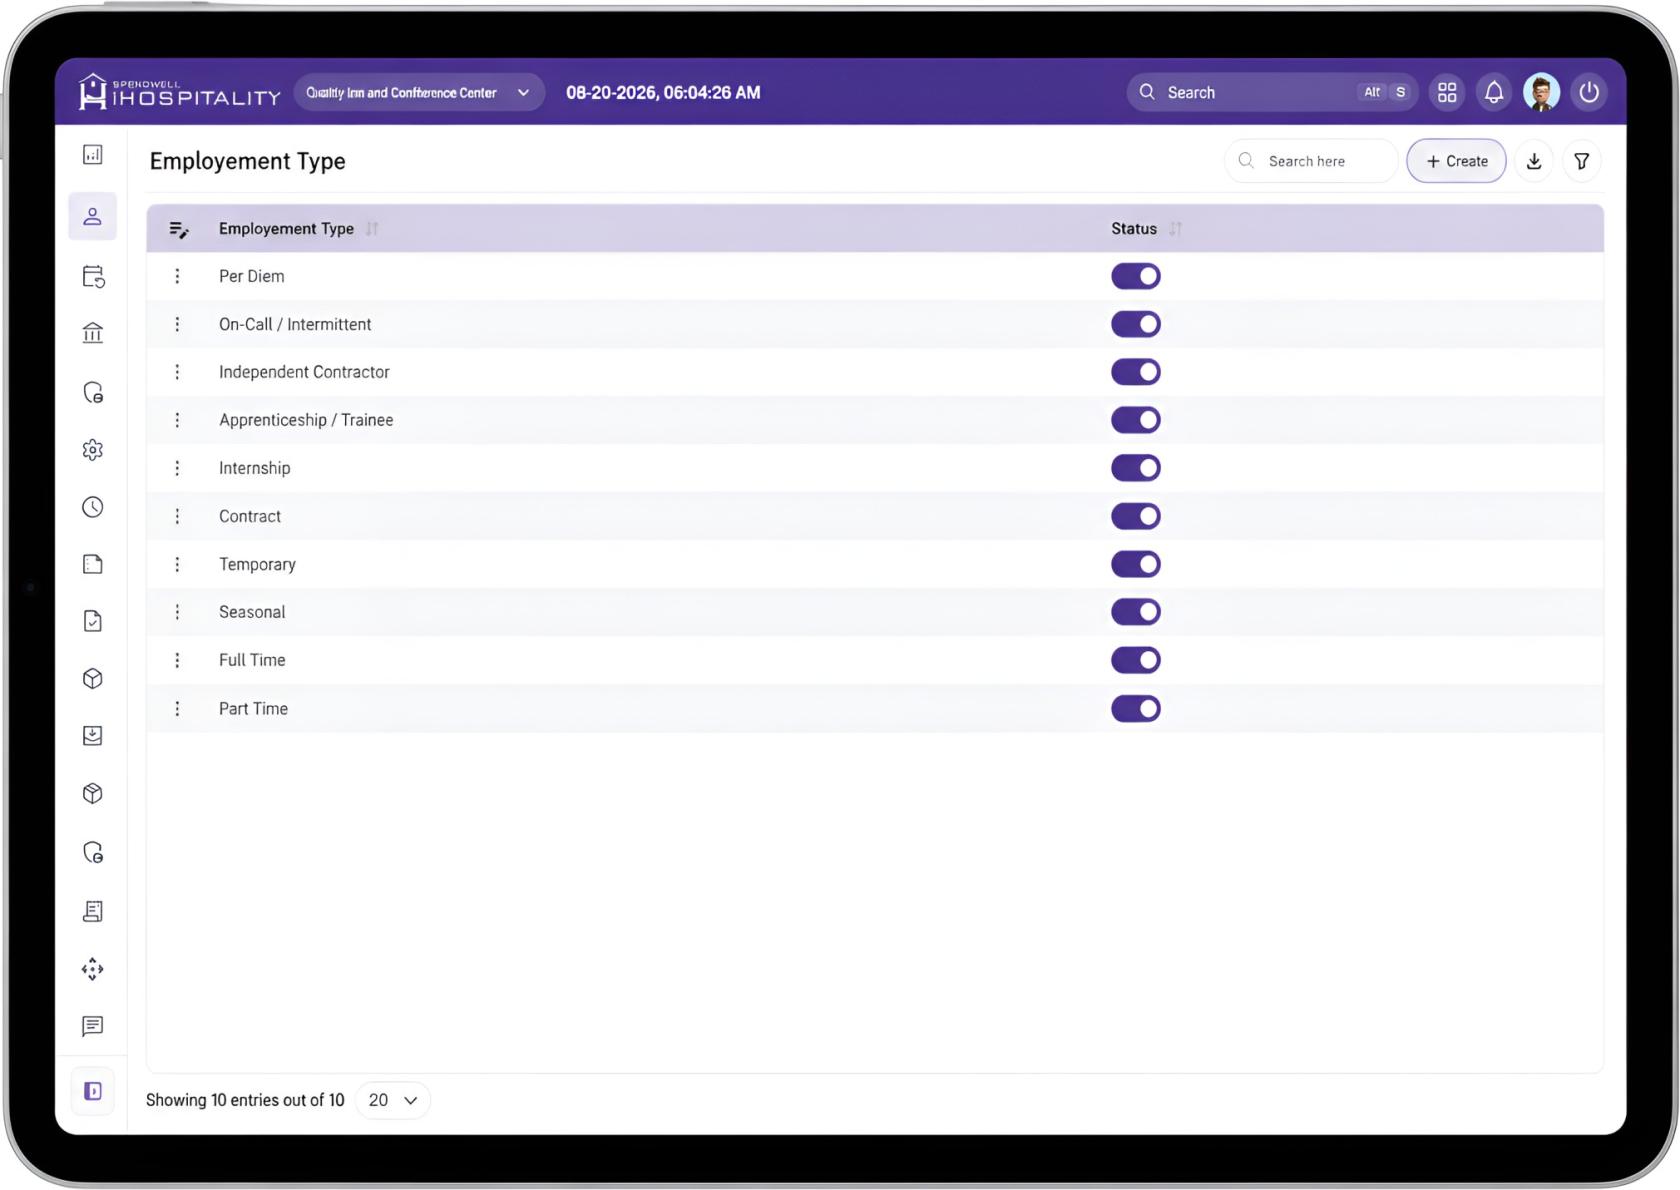Open row actions menu for Contract

click(x=177, y=516)
